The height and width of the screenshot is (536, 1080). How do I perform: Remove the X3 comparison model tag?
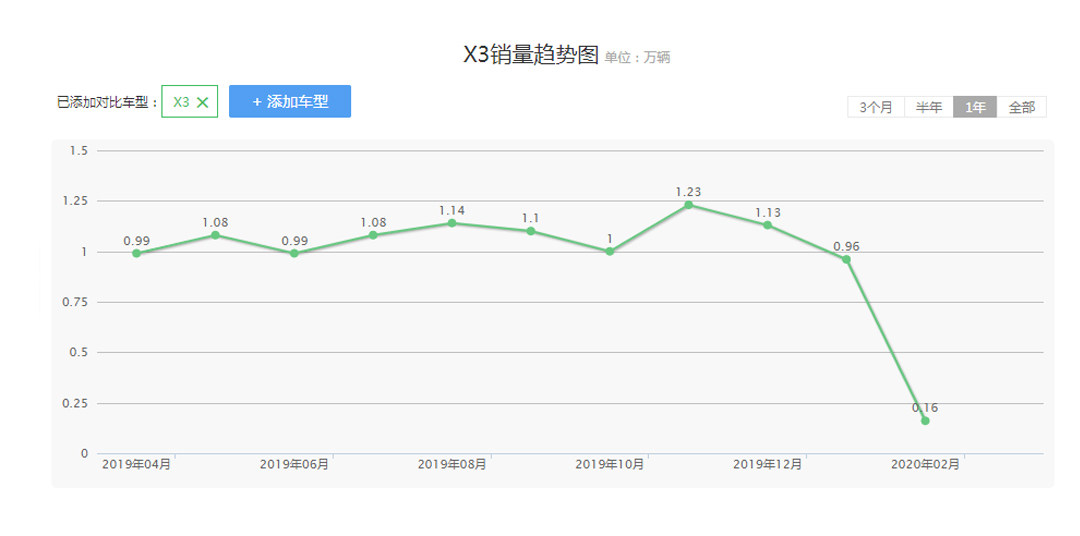pyautogui.click(x=202, y=102)
